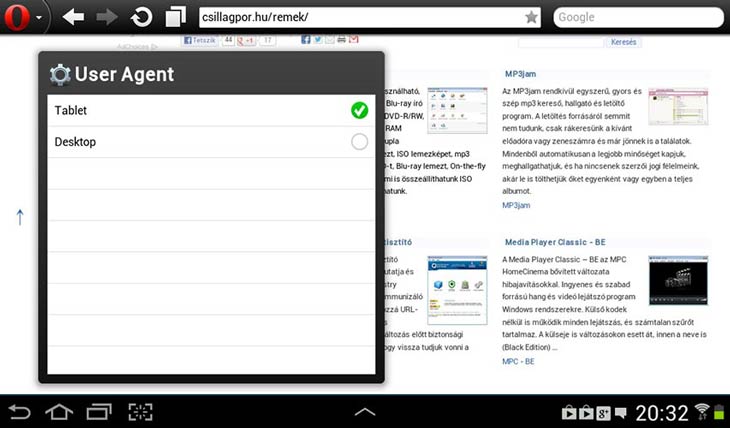Viewport: 730px width, 428px height.
Task: Select the Desktop user agent option
Action: [211, 142]
